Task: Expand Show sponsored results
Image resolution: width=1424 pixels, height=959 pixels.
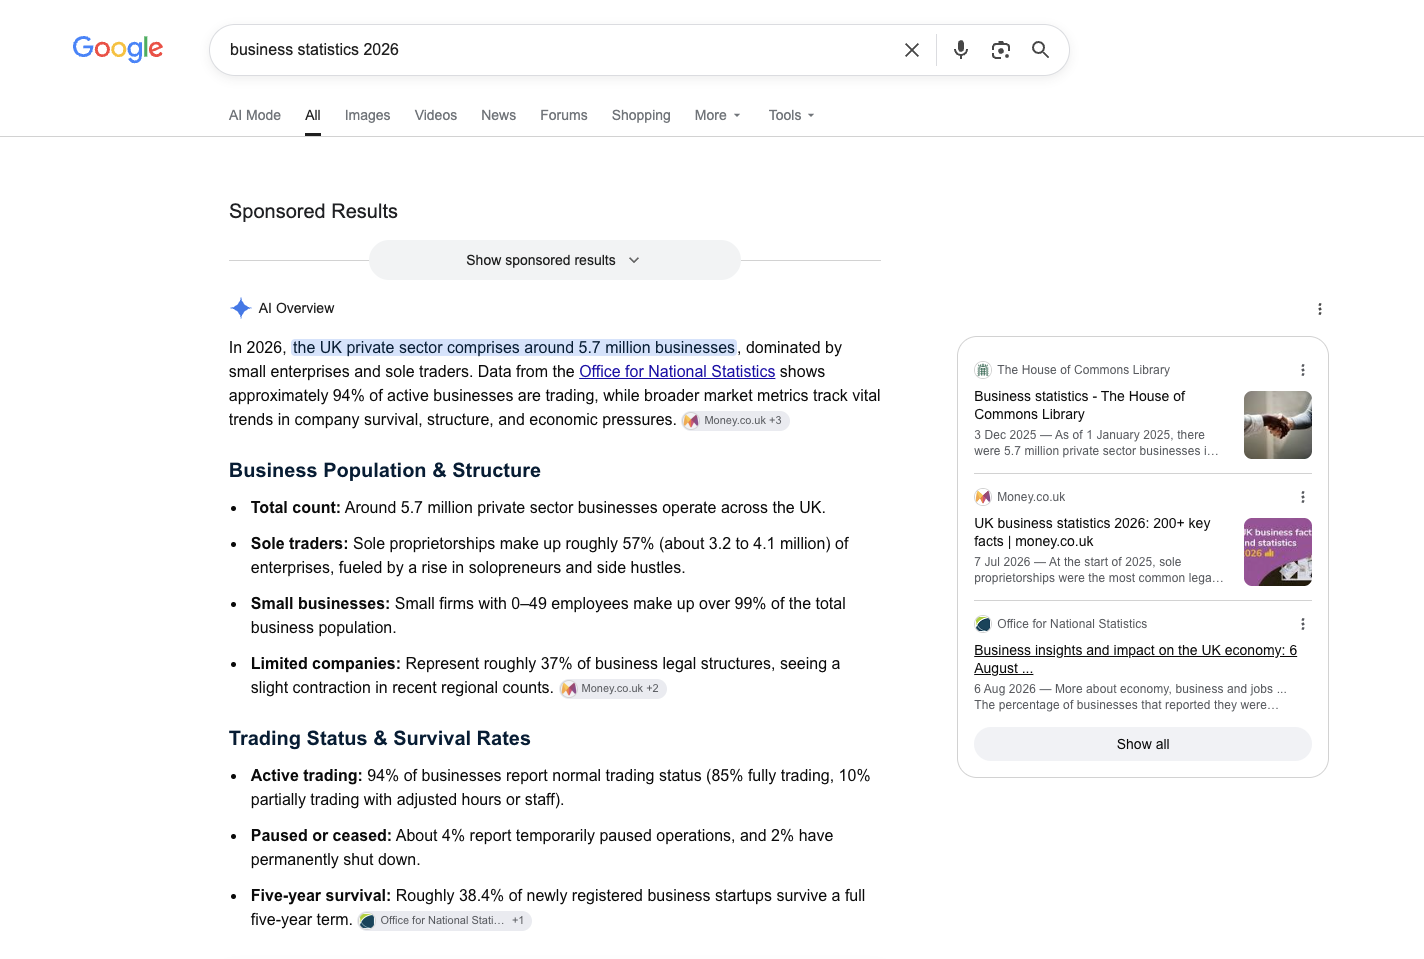Action: [554, 260]
